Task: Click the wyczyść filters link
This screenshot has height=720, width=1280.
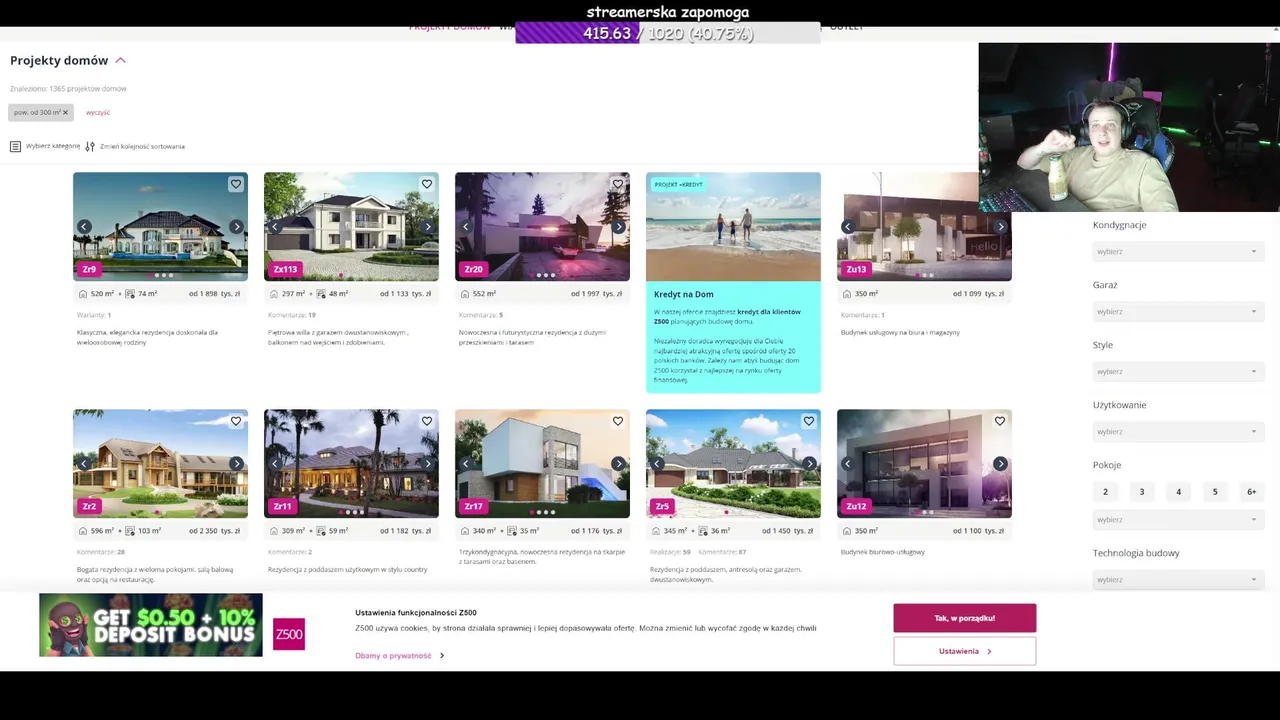Action: (98, 113)
